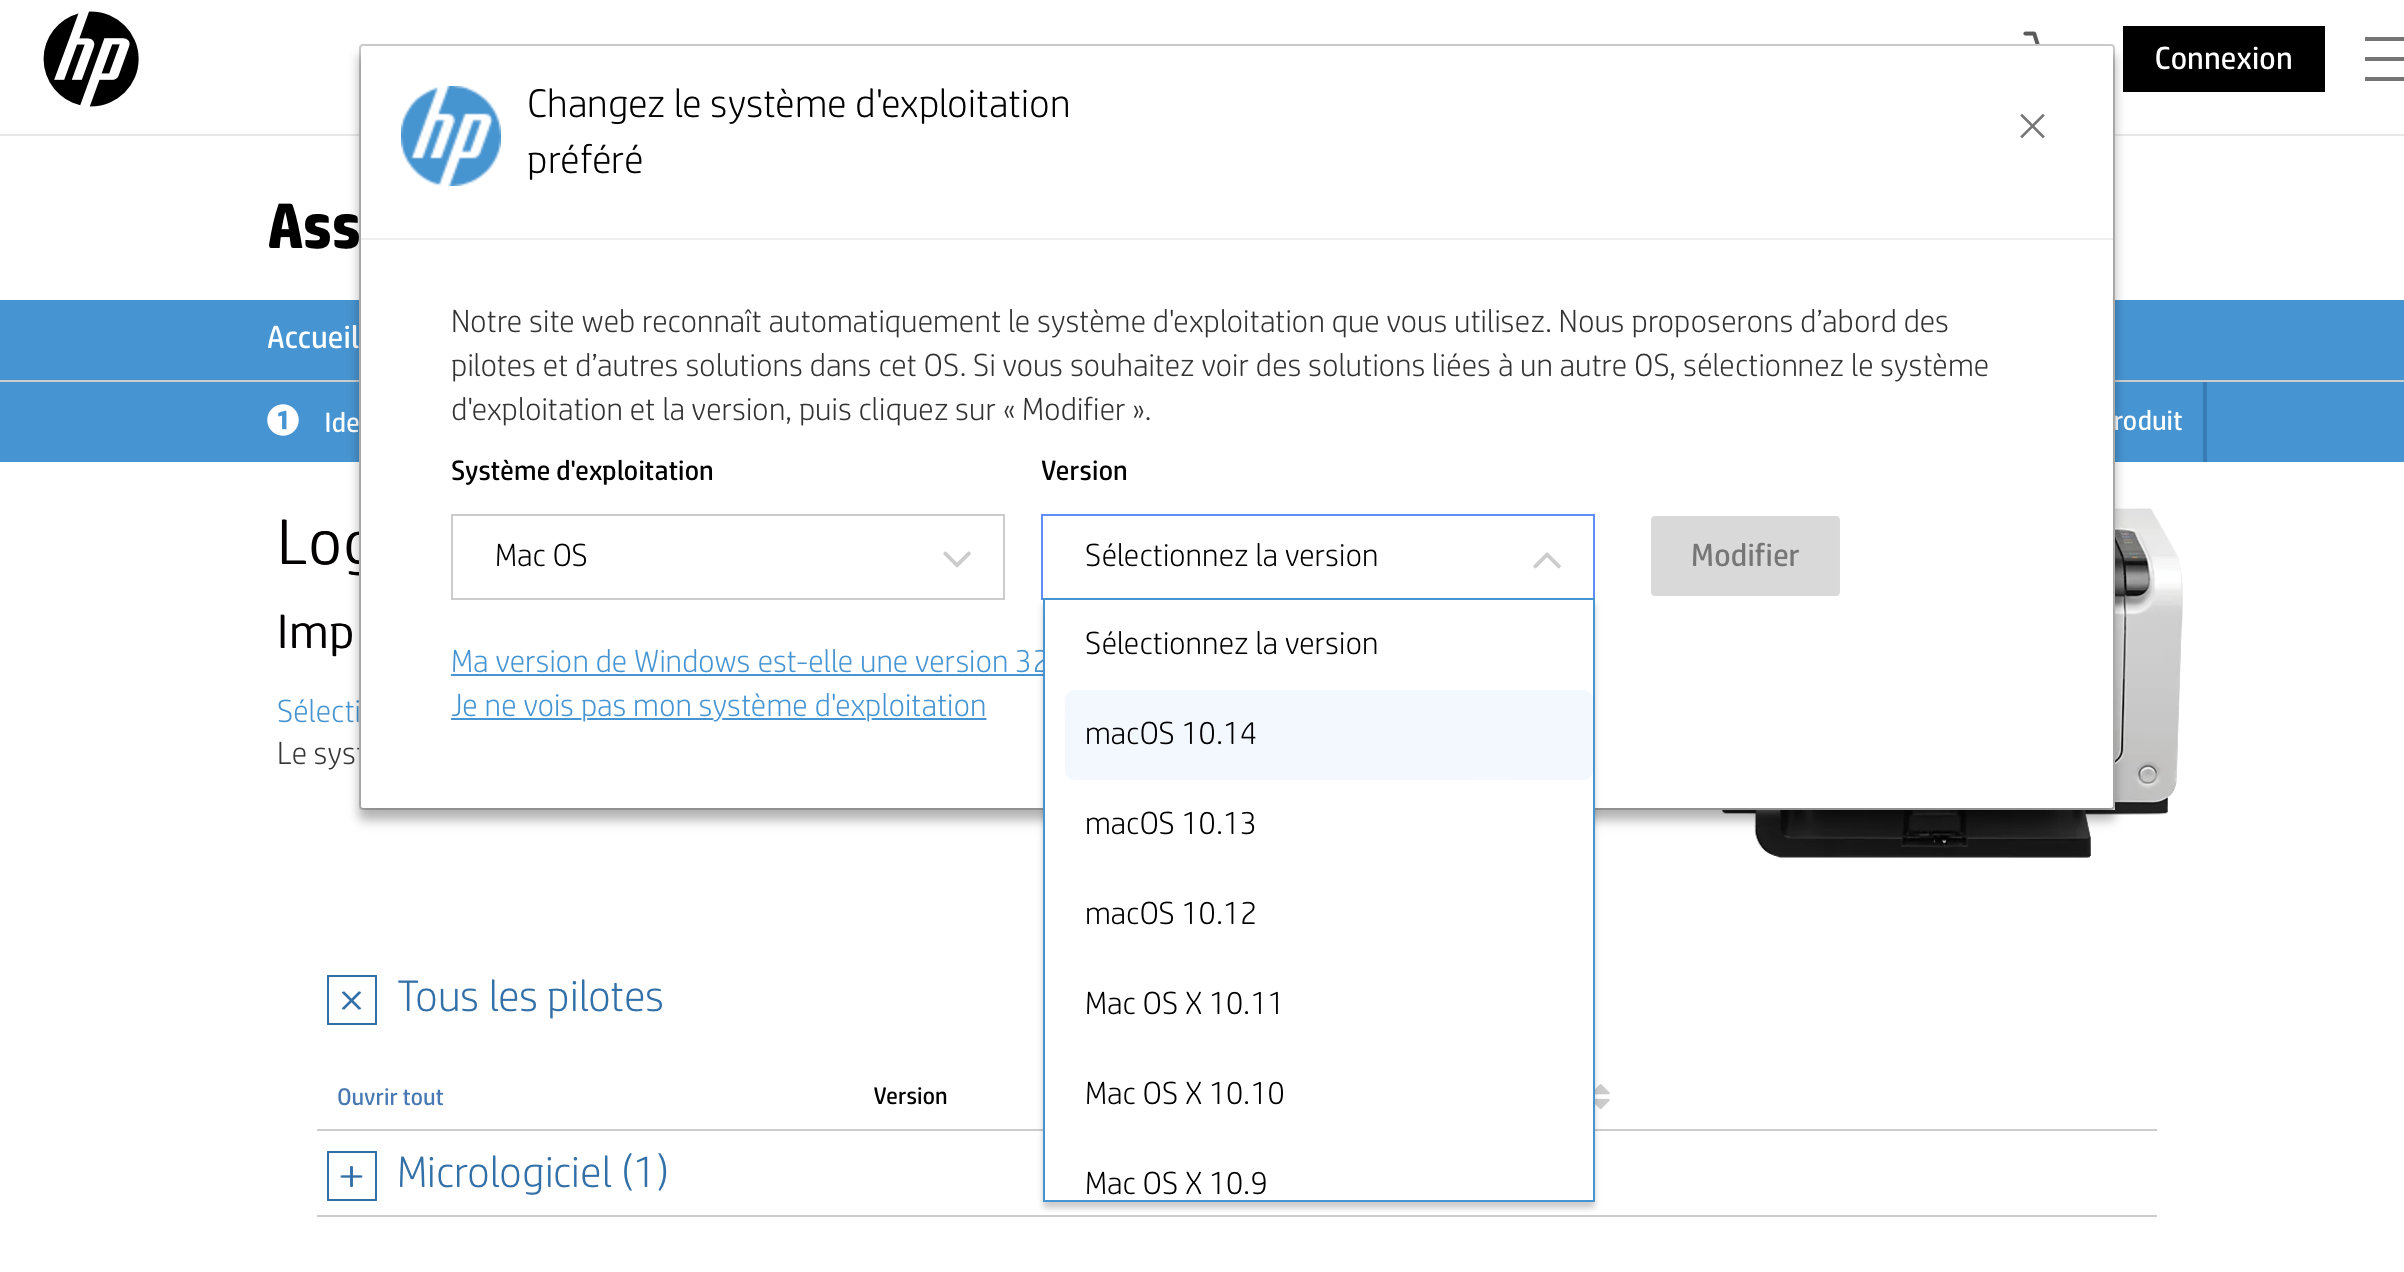Click the Accueil tab in blue bar
The width and height of the screenshot is (2404, 1272).
pos(312,338)
